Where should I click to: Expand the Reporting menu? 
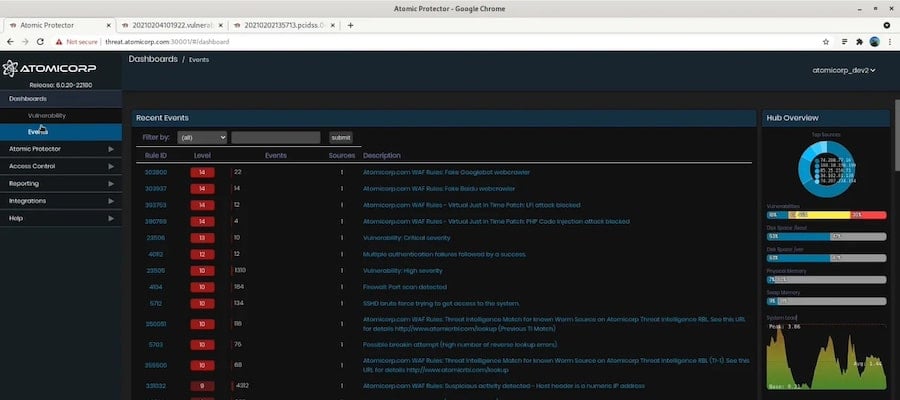(61, 184)
